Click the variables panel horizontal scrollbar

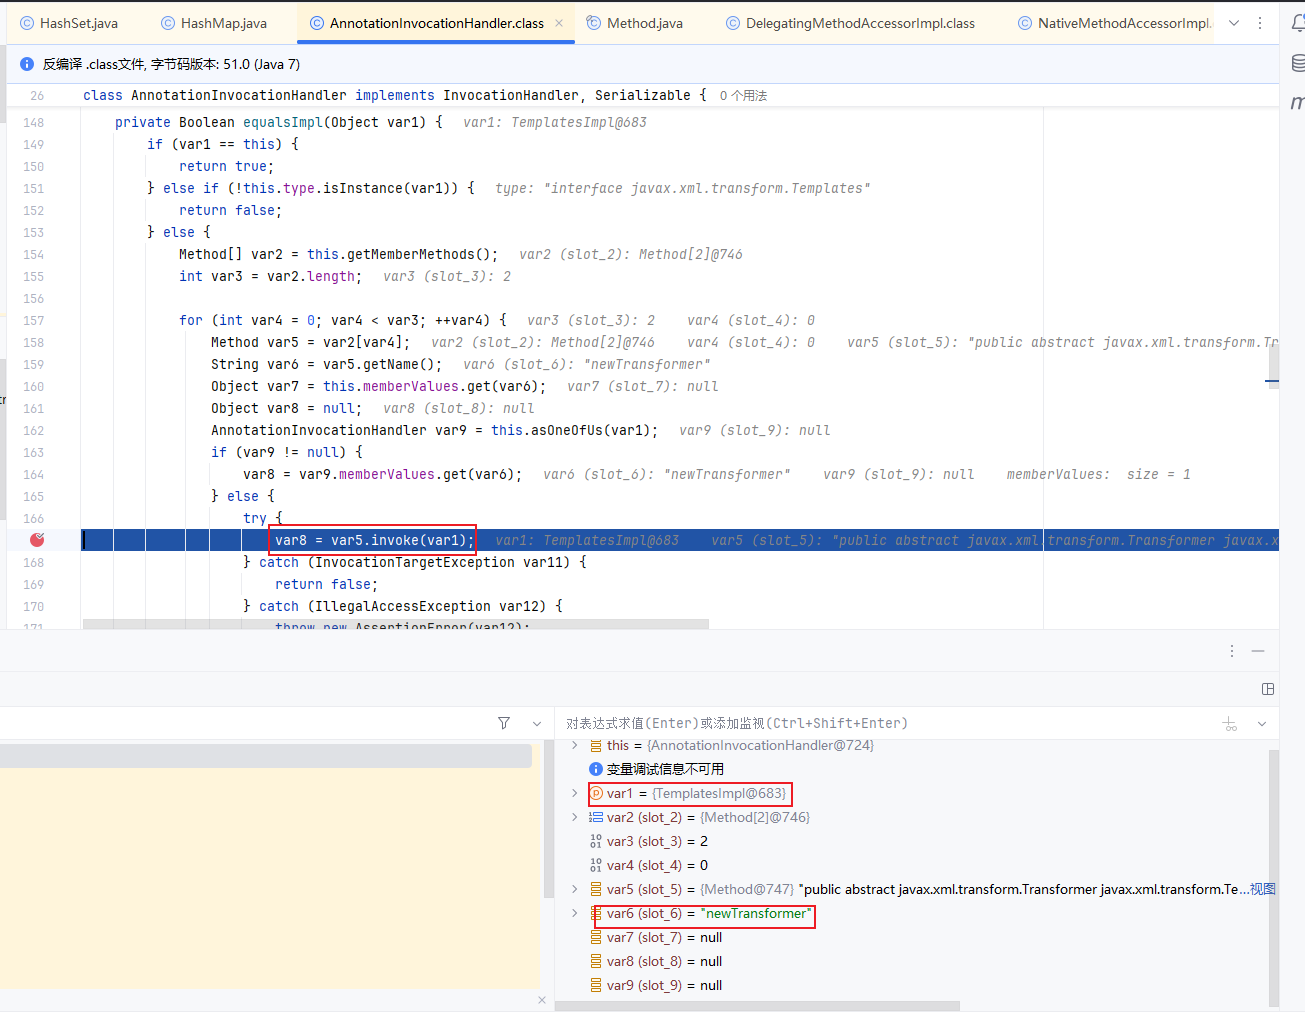click(x=758, y=1006)
